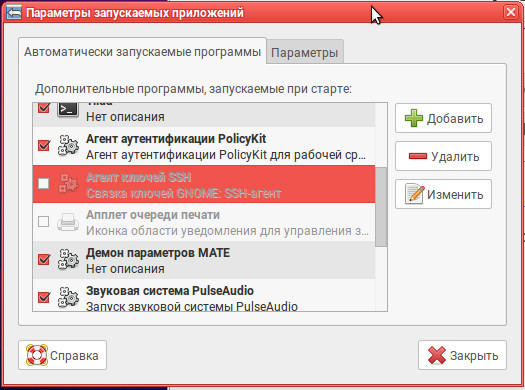Switch to the 'Параметры' tab
Viewport: 525px width, 390px height.
pos(305,53)
